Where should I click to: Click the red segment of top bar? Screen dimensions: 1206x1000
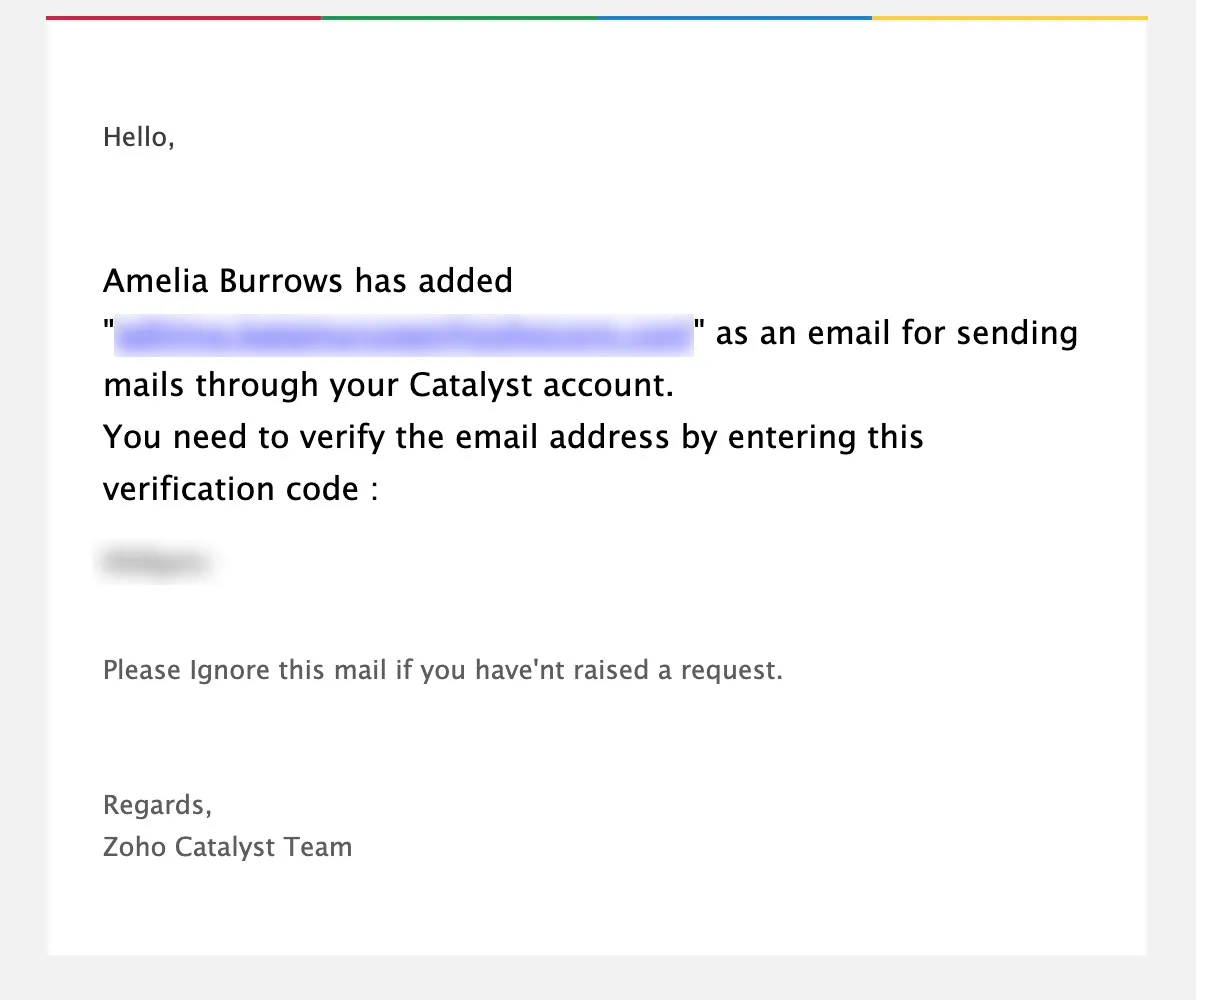click(183, 18)
